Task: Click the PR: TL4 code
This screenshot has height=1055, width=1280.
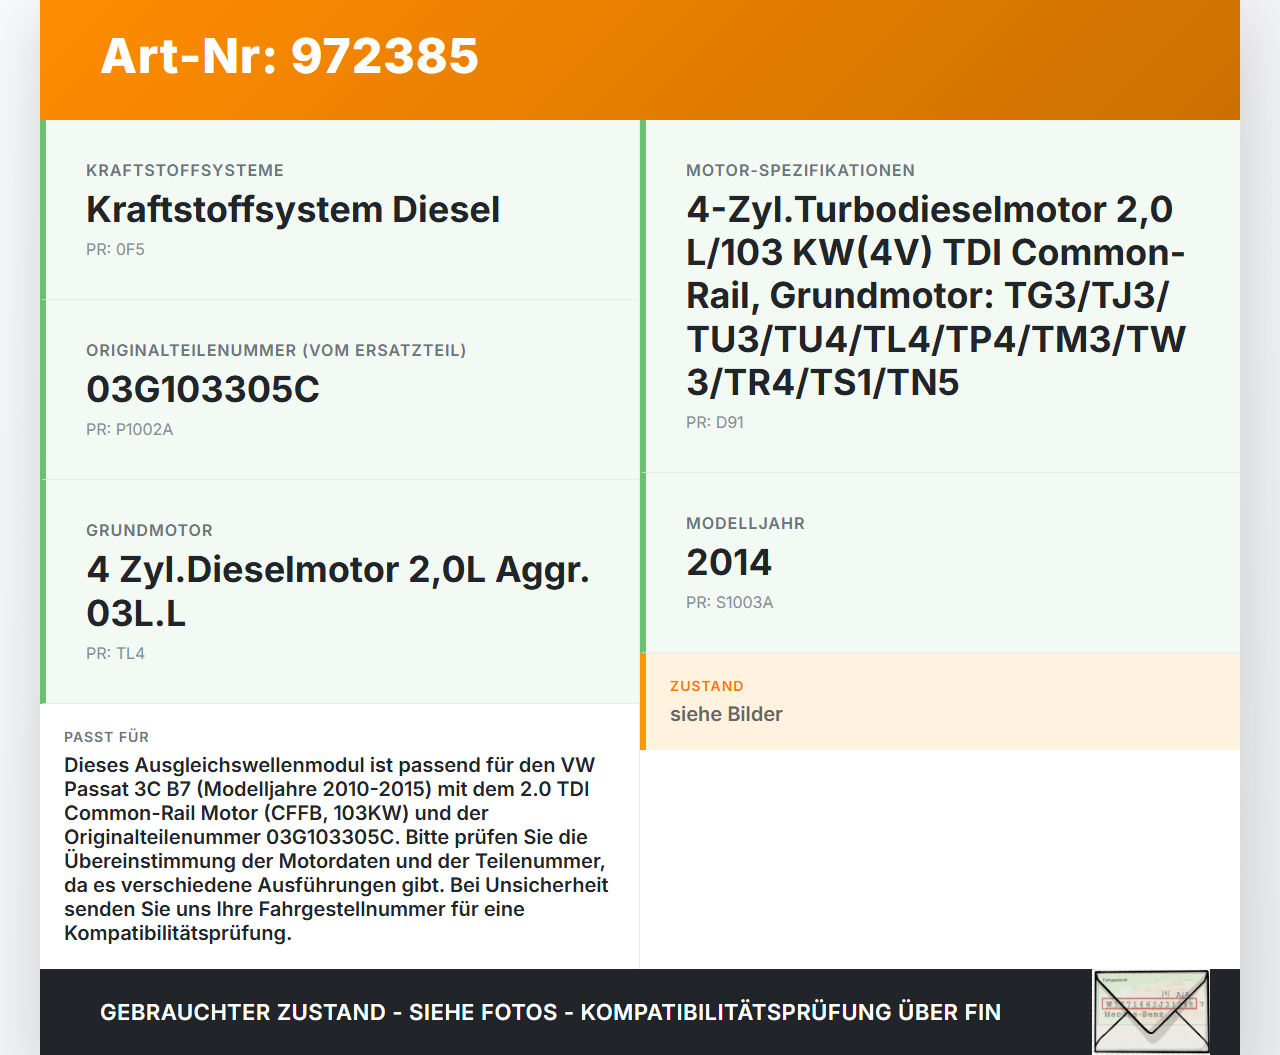Action: [x=115, y=653]
